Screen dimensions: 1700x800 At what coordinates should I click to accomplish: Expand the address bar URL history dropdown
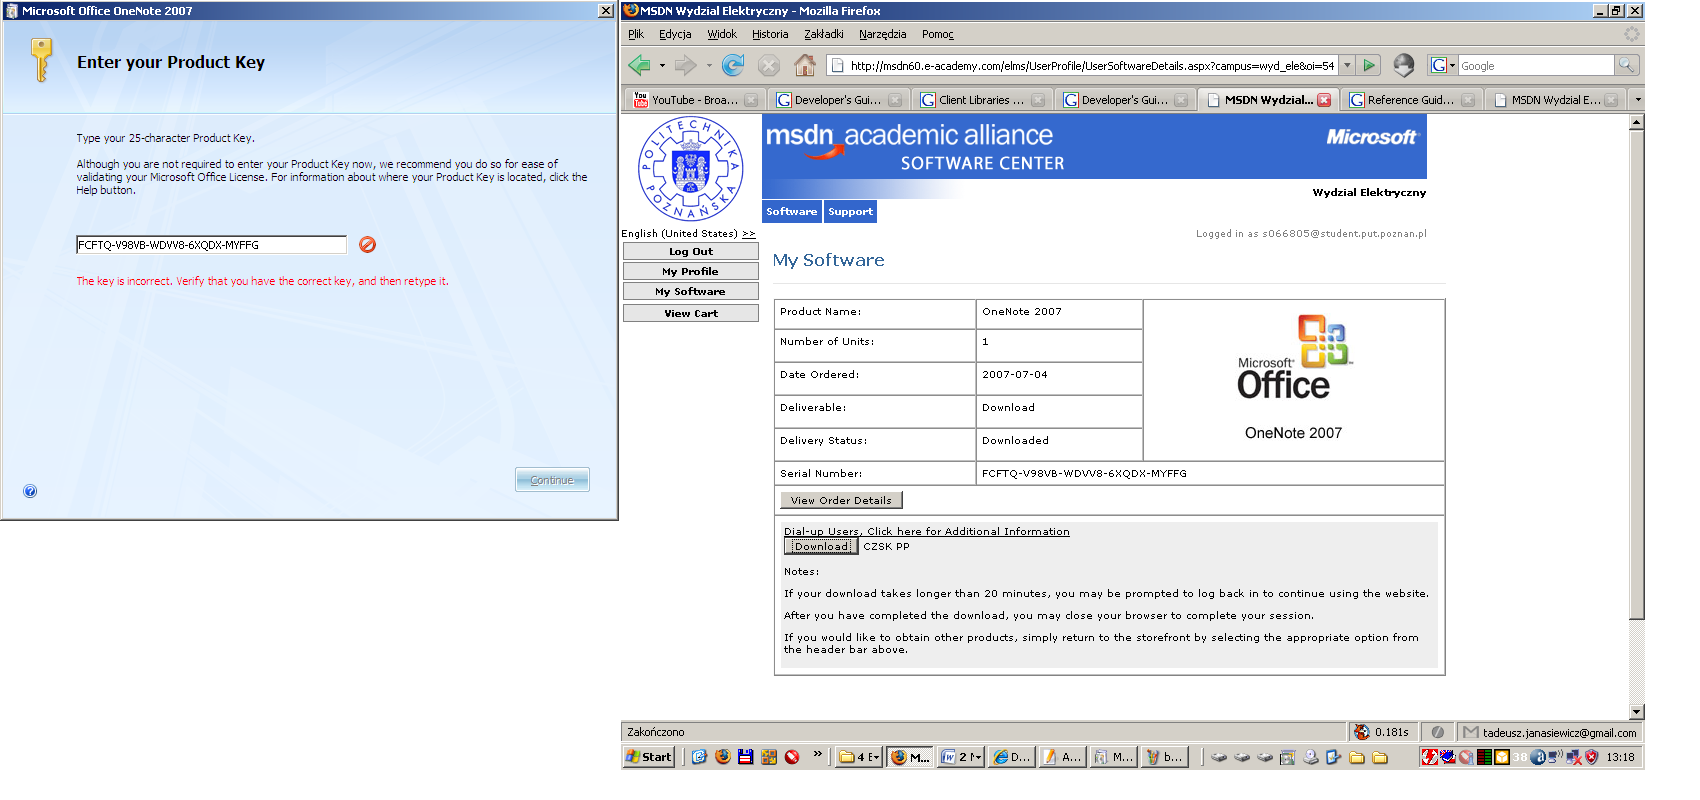point(1347,65)
